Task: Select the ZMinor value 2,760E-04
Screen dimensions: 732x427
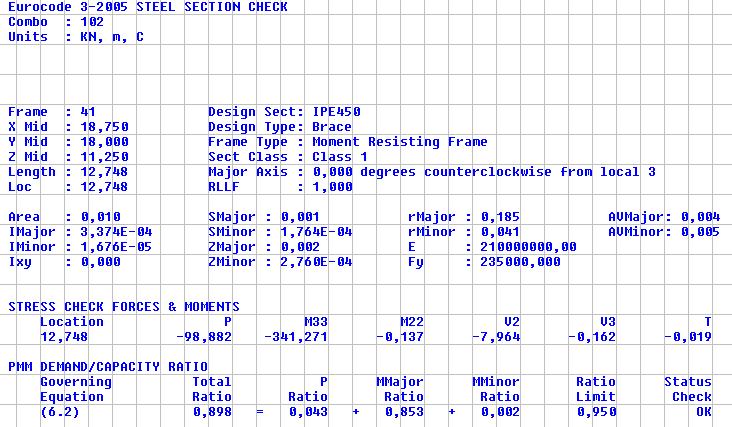Action: click(x=316, y=262)
